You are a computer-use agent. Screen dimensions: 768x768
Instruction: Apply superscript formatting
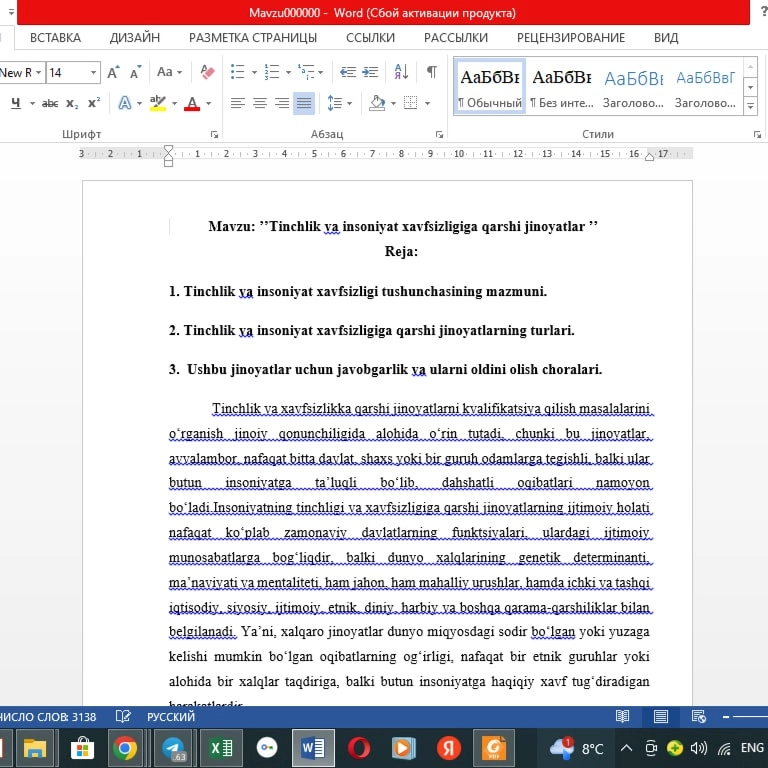pyautogui.click(x=94, y=103)
